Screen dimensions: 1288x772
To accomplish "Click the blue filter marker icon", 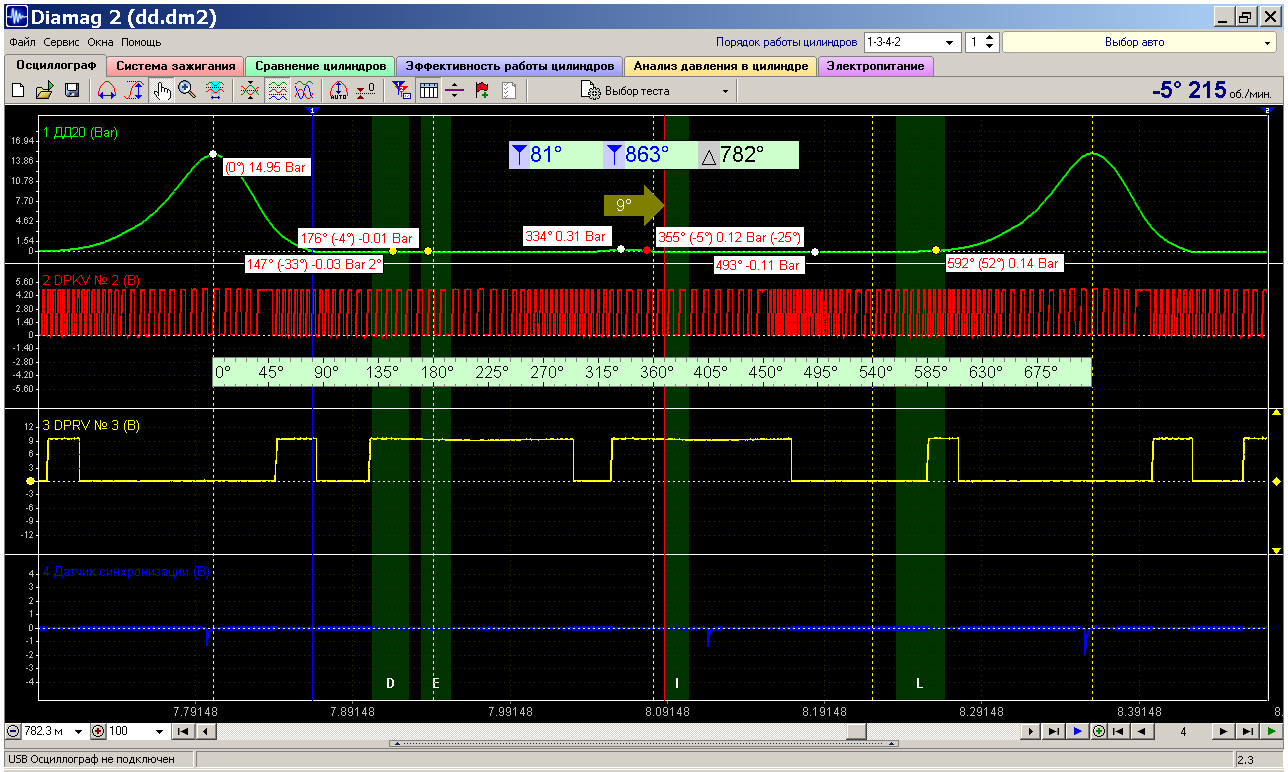I will point(401,91).
